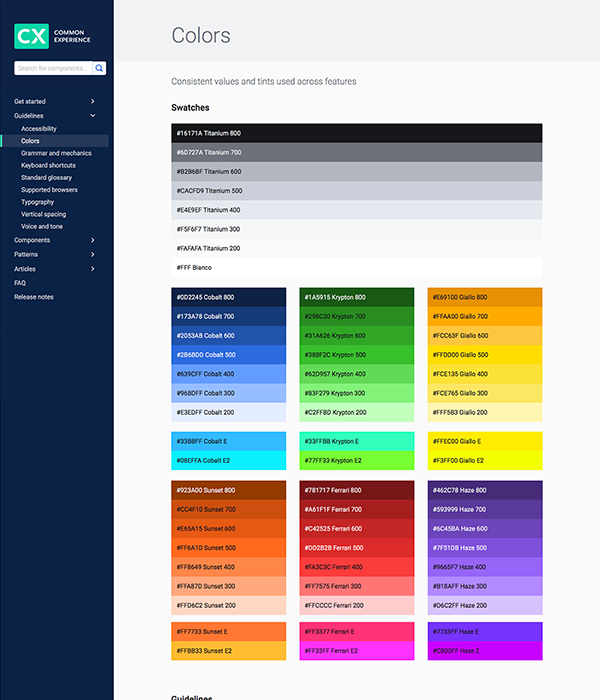Open Release notes
Screen dimensions: 600x700
pos(34,297)
